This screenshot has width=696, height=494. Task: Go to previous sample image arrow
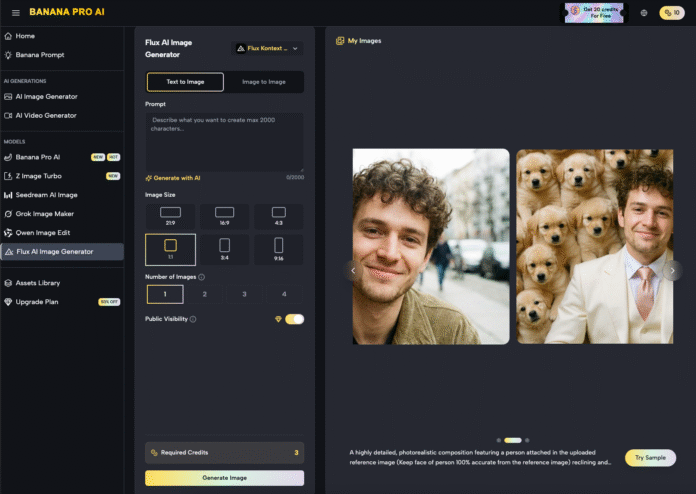[352, 269]
